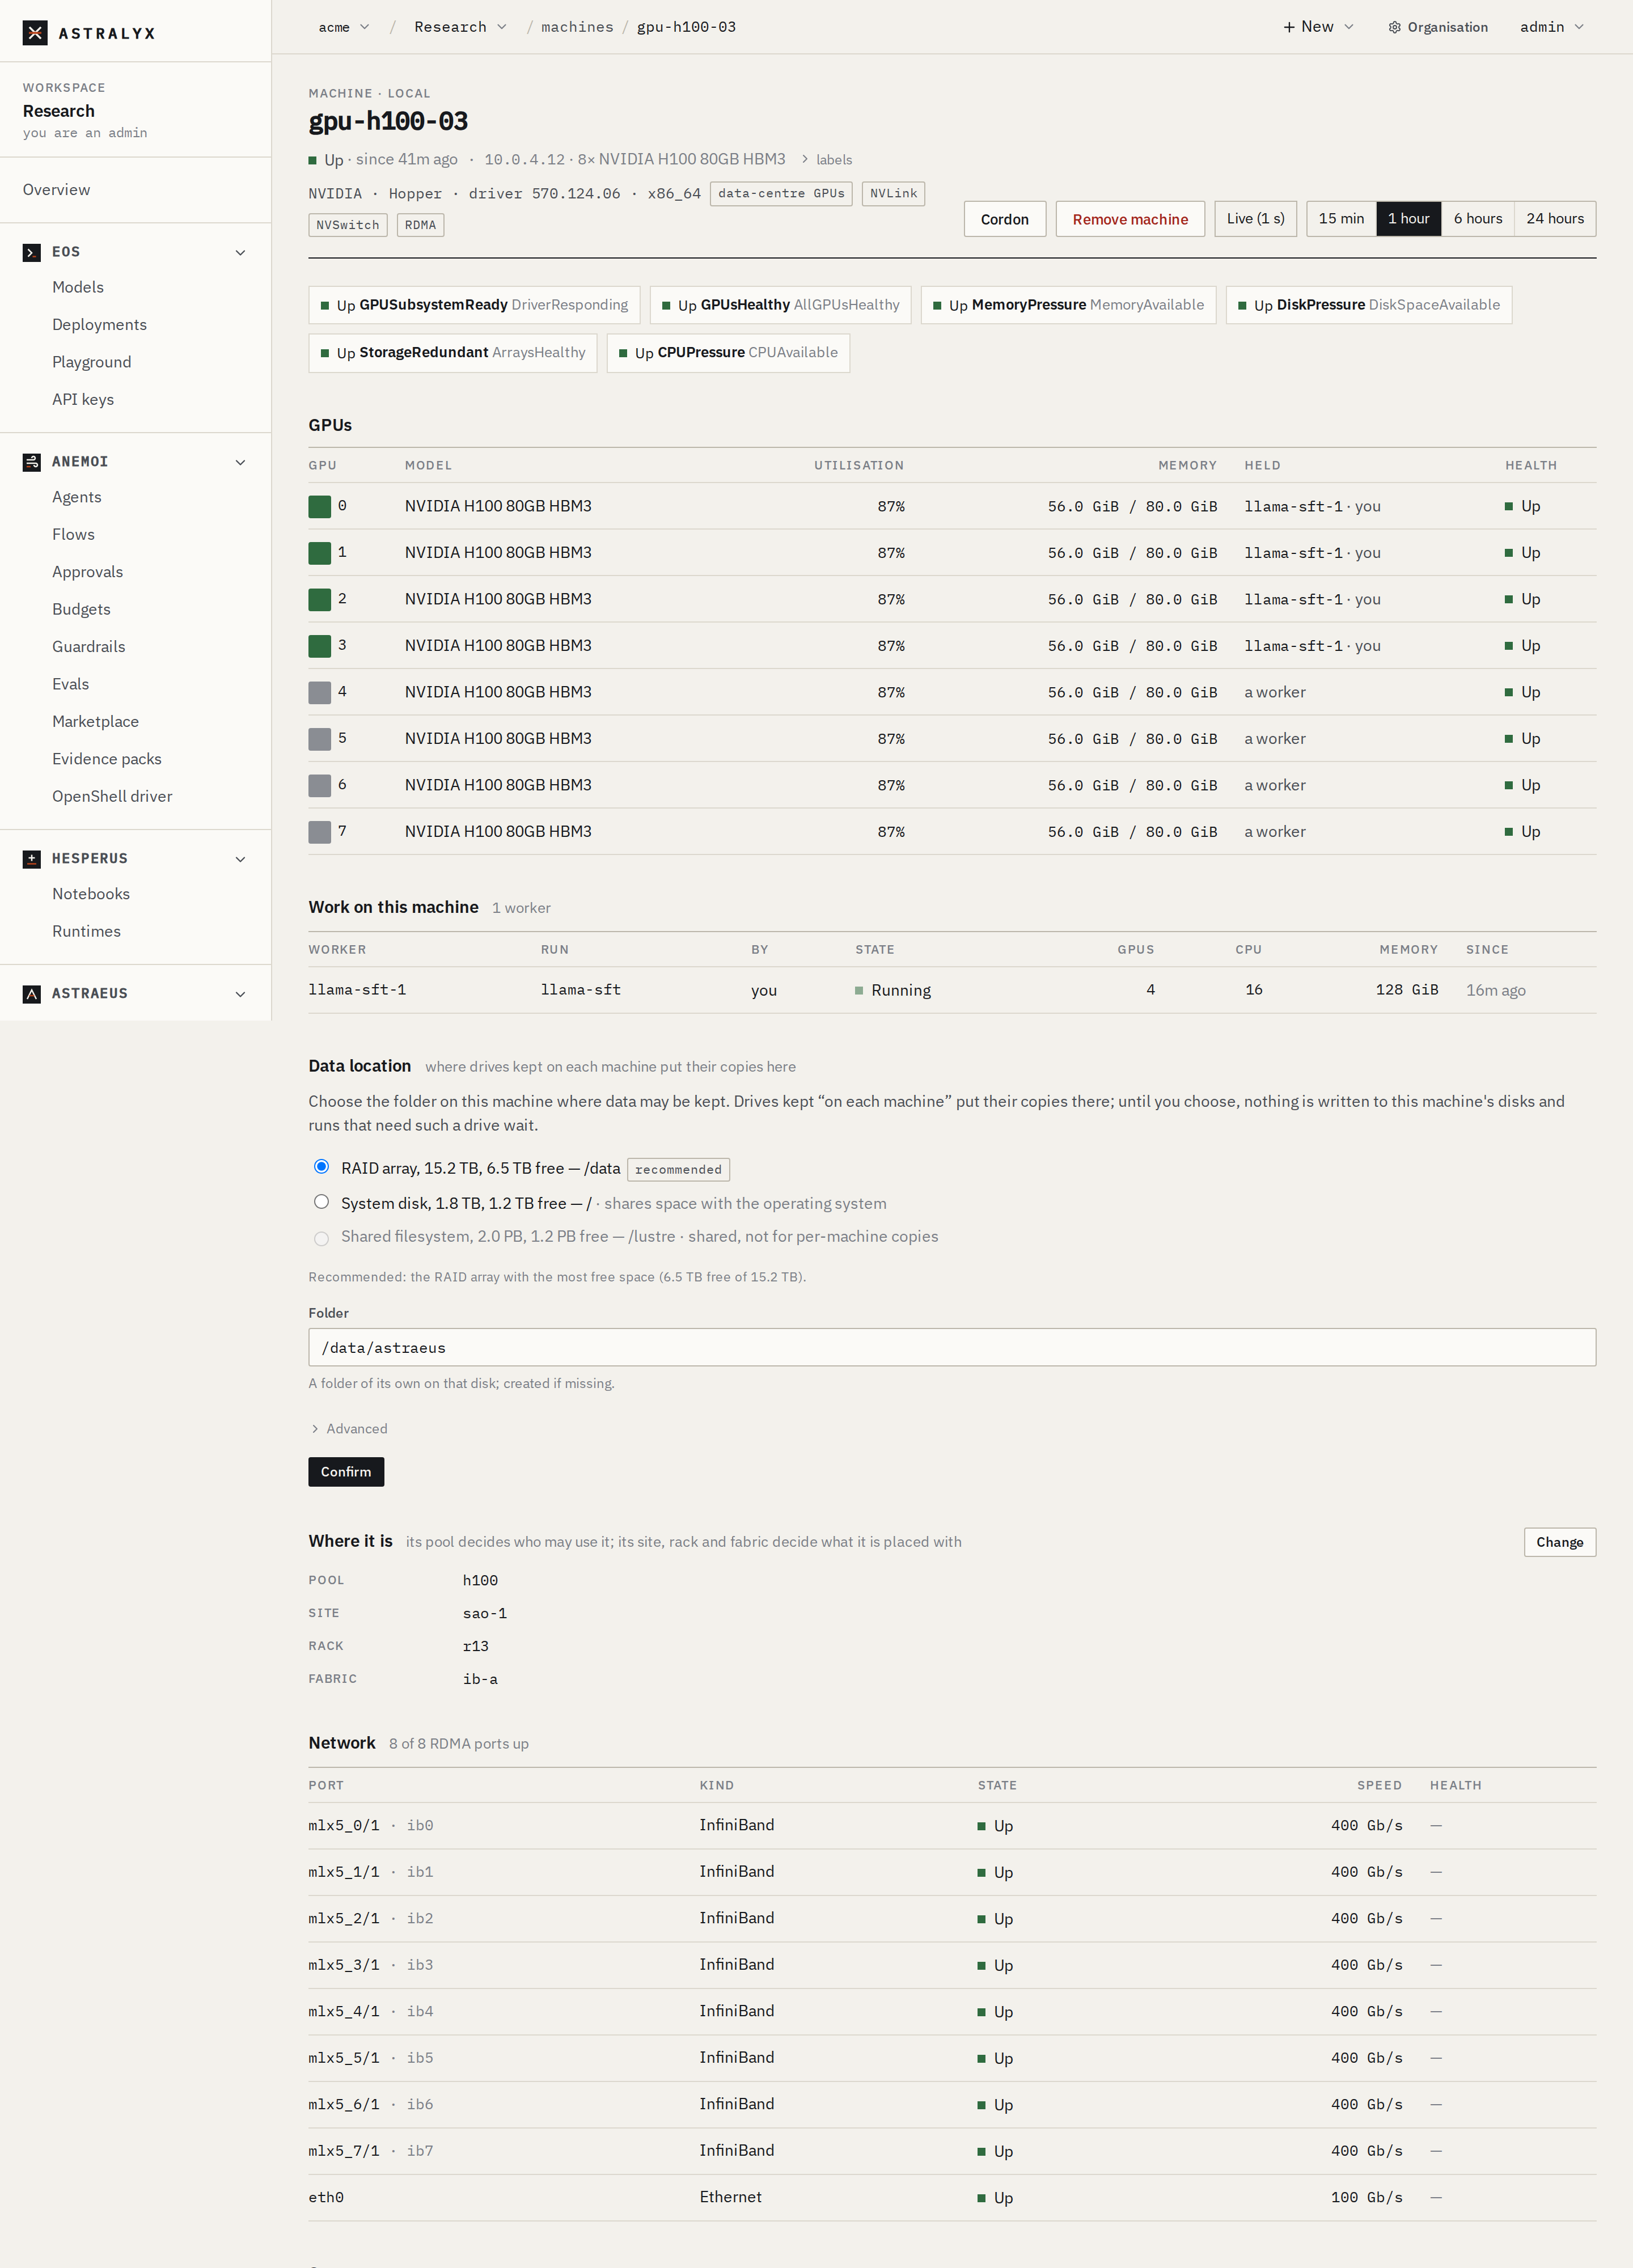The width and height of the screenshot is (1633, 2268).
Task: Select the System disk radio option
Action: tap(321, 1202)
